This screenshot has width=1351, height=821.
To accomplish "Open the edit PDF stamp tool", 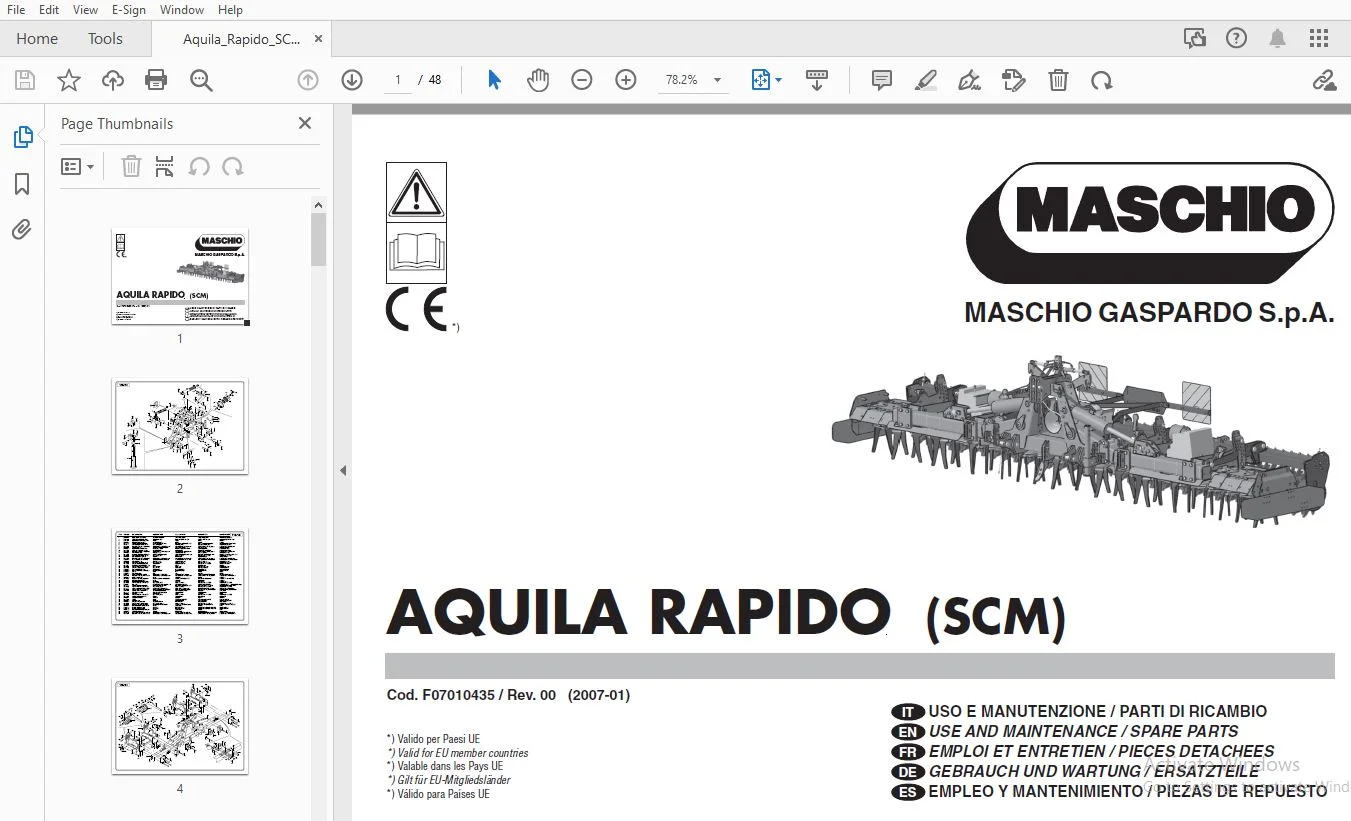I will [x=1014, y=80].
